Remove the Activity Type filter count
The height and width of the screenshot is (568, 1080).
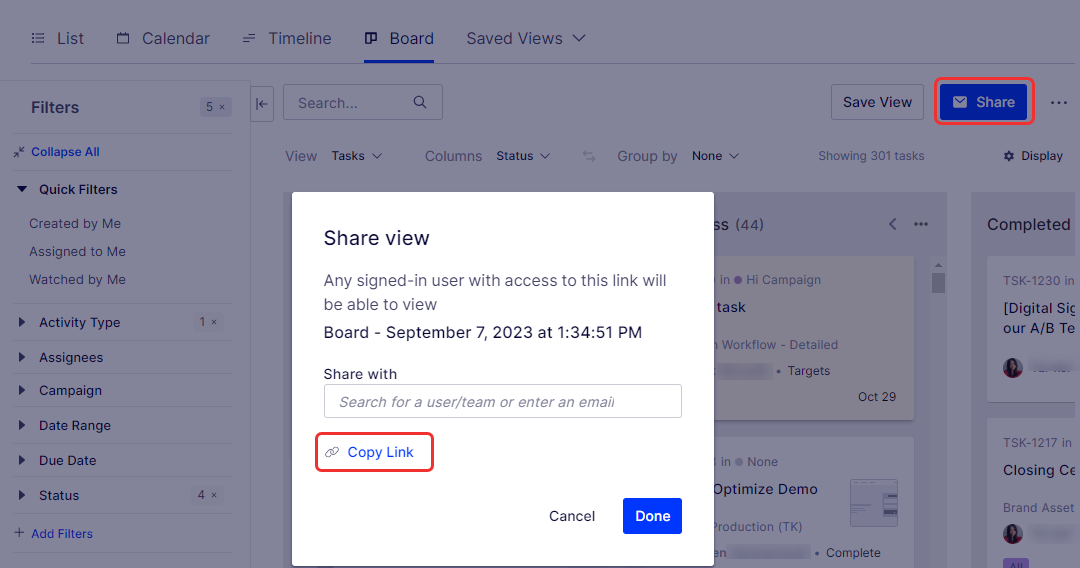coord(208,322)
